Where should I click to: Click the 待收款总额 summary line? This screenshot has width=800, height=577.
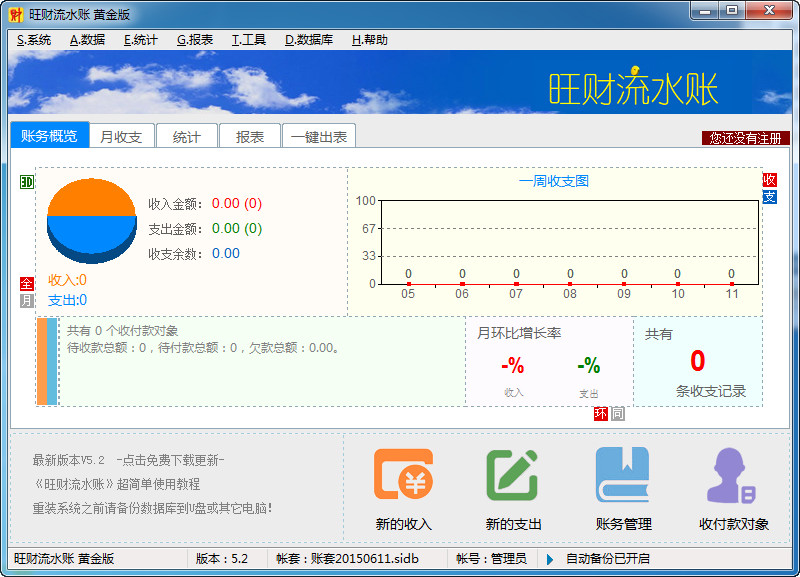coord(203,348)
